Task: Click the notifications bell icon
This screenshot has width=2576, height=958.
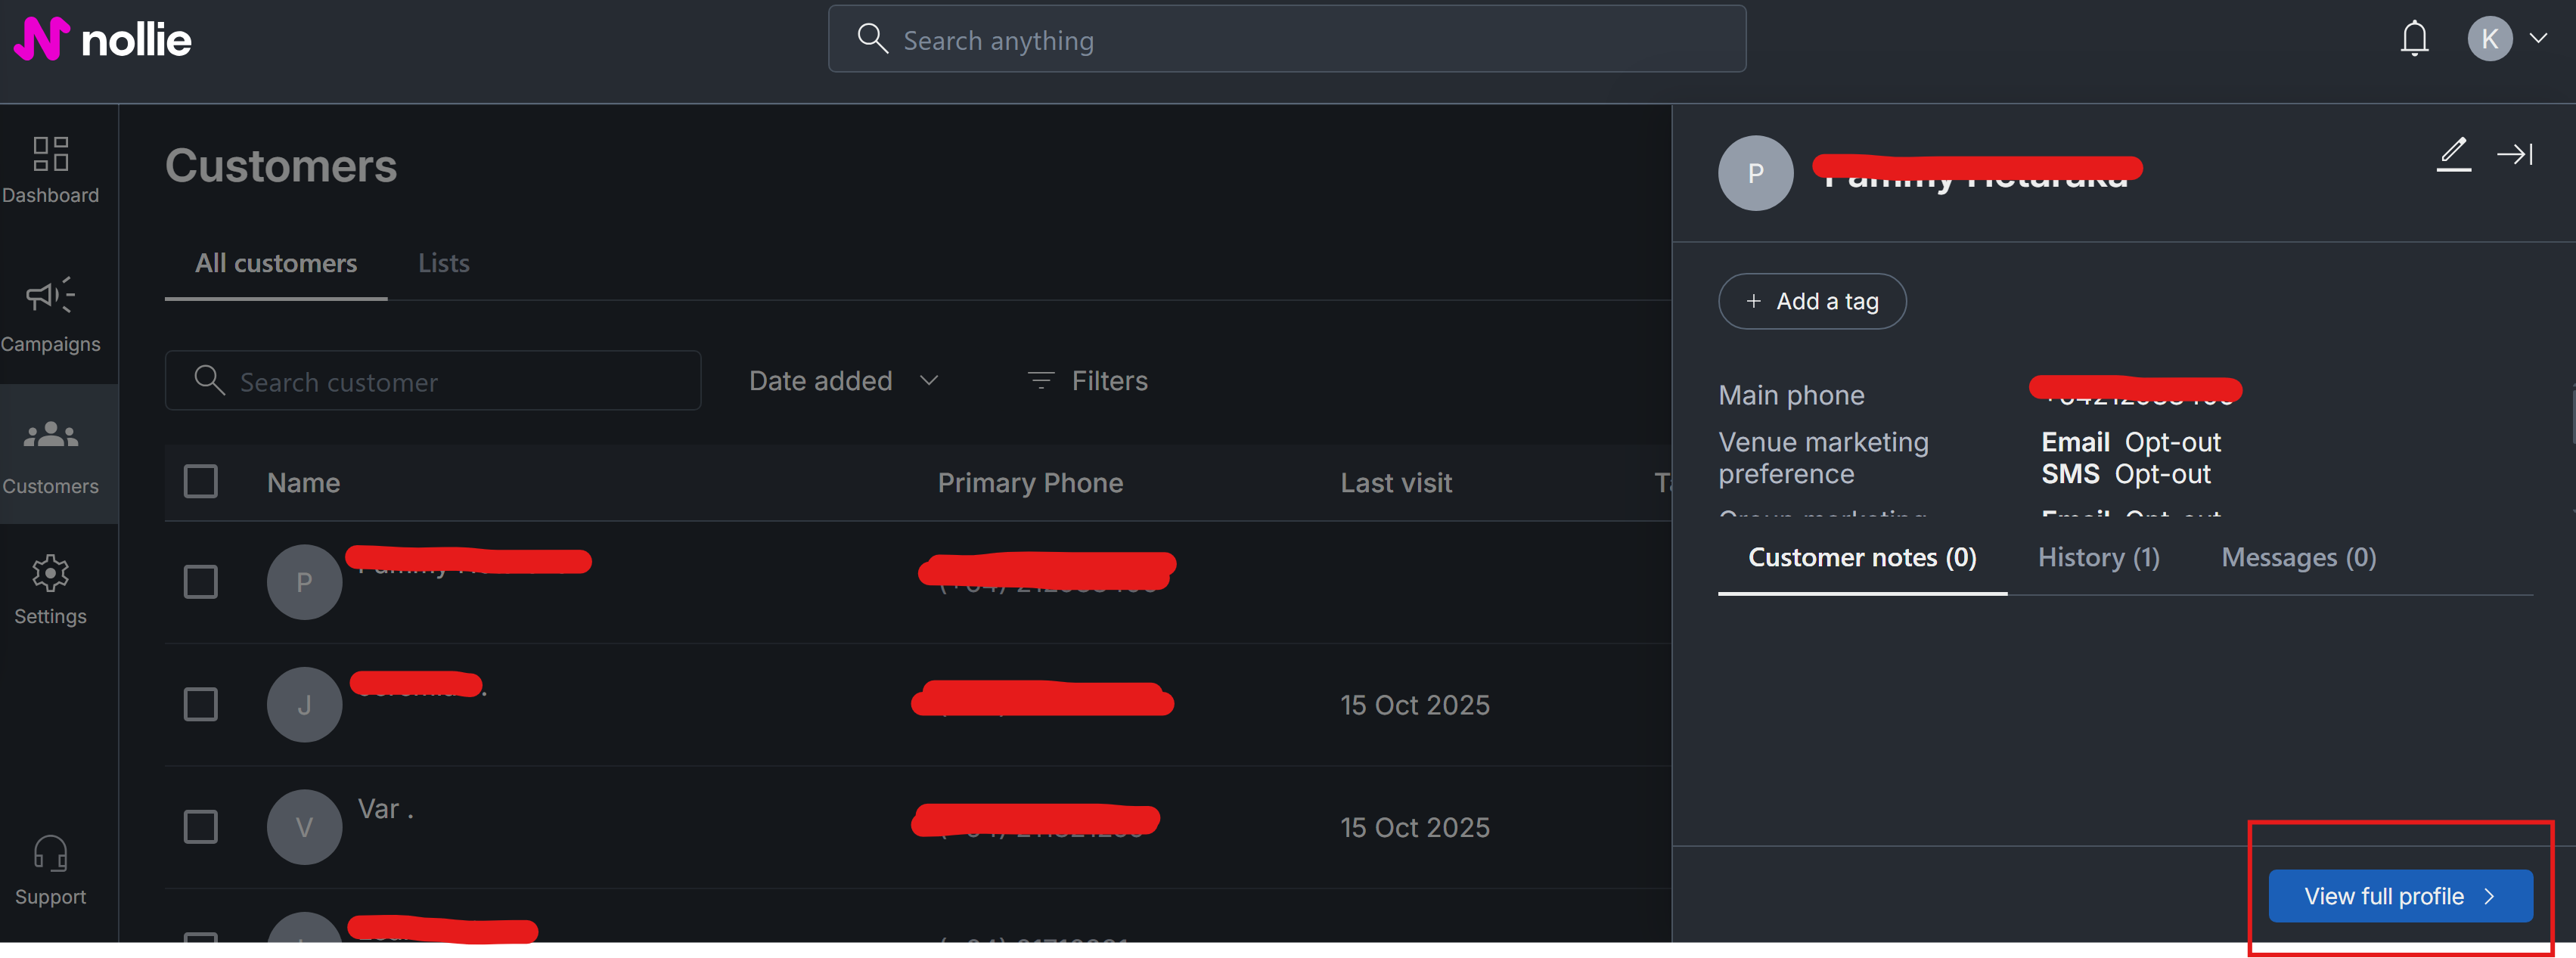Action: coord(2414,39)
